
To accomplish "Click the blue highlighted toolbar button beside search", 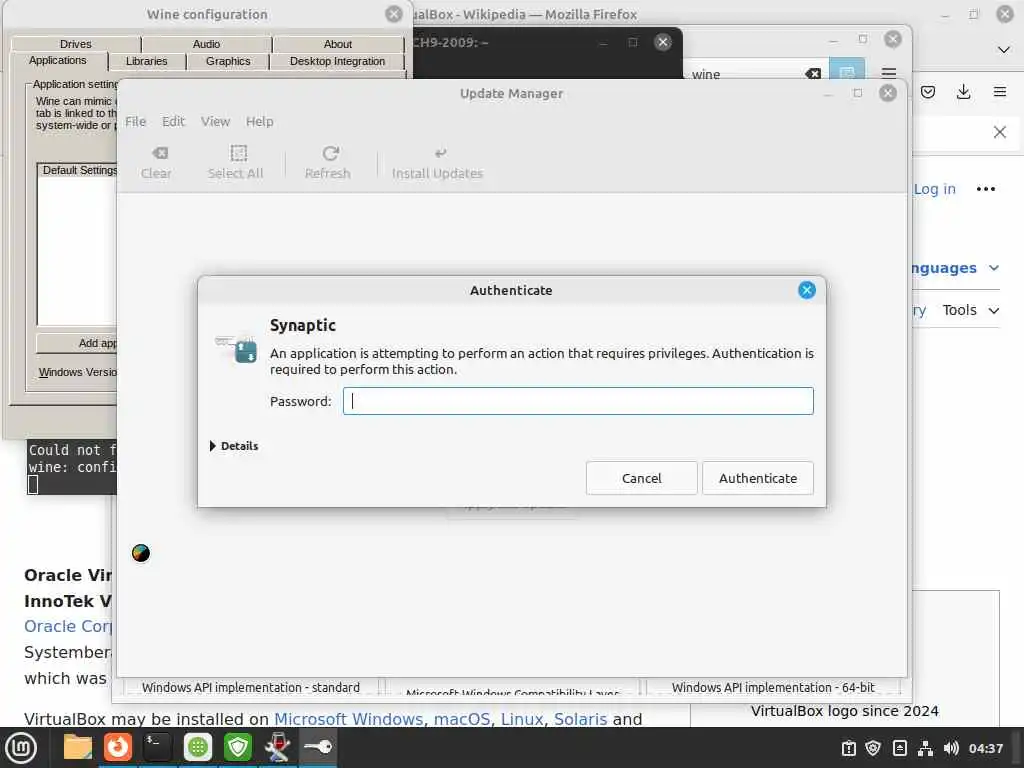I will 847,69.
